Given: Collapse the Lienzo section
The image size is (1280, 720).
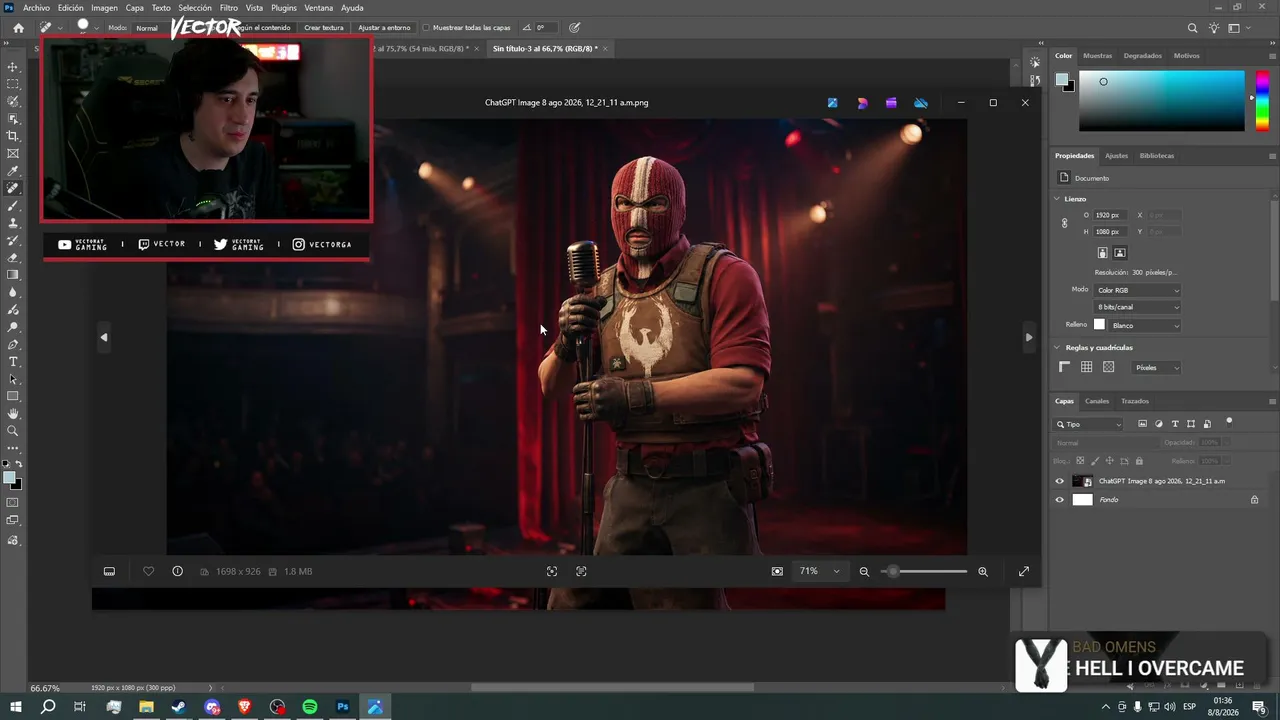Looking at the screenshot, I should (x=1057, y=199).
